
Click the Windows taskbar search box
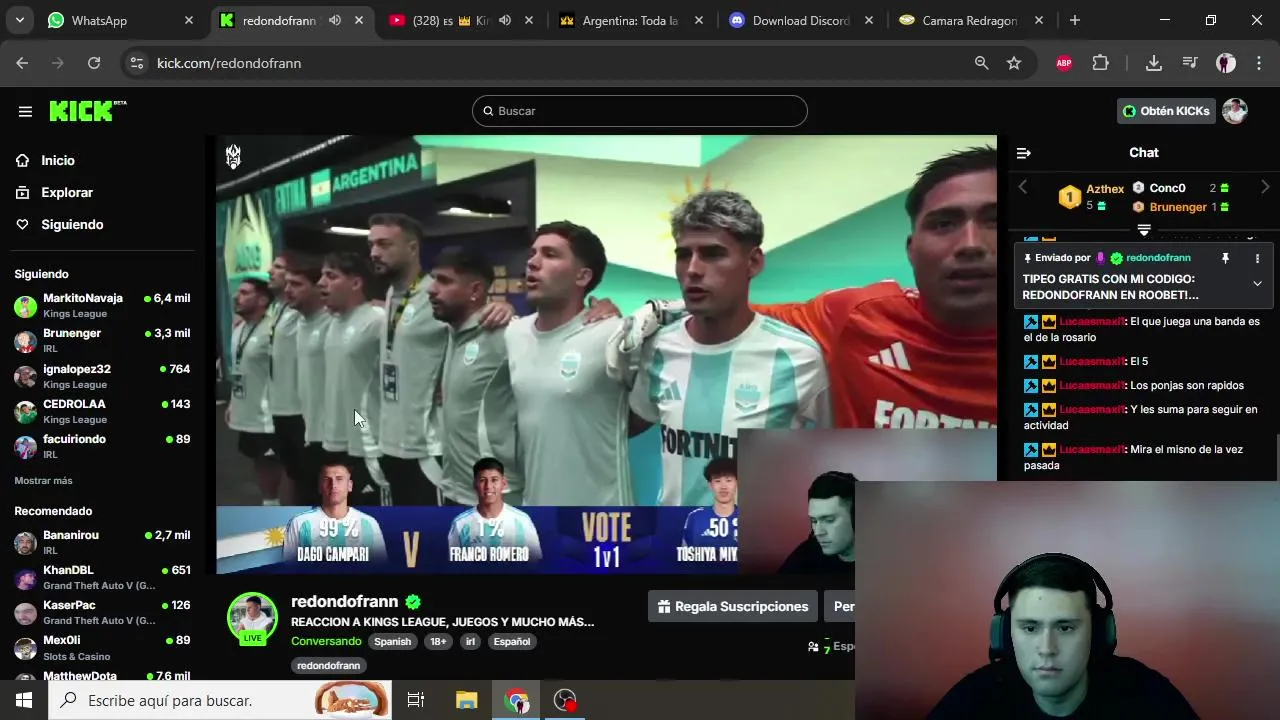(220, 700)
